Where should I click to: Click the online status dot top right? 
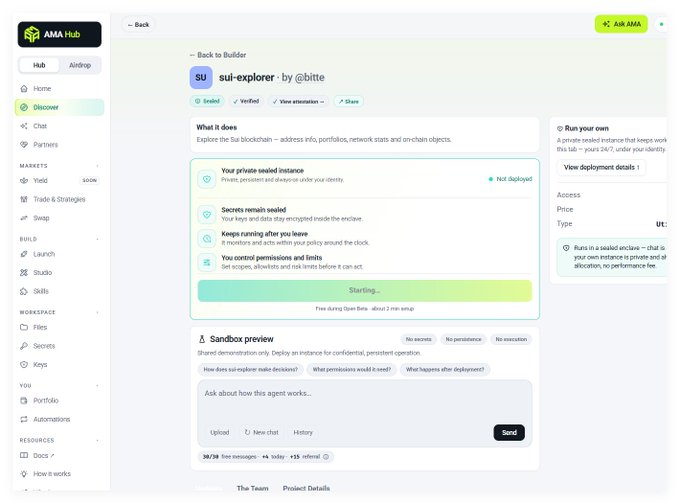click(x=661, y=24)
